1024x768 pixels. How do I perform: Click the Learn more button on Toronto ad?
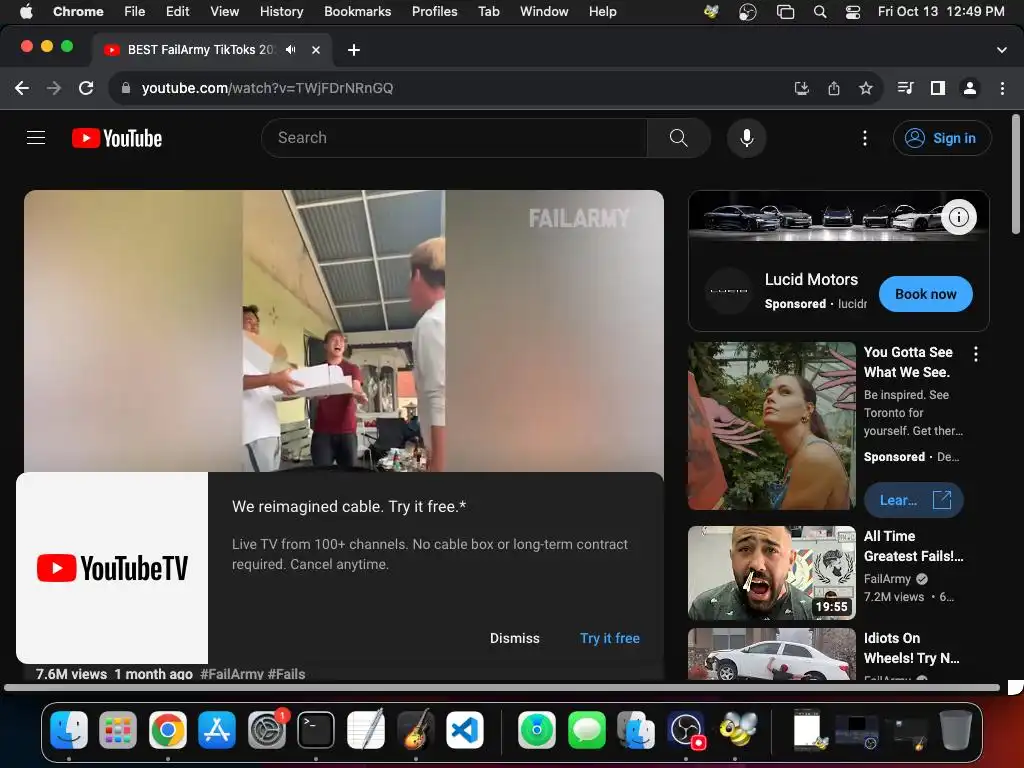click(x=913, y=500)
